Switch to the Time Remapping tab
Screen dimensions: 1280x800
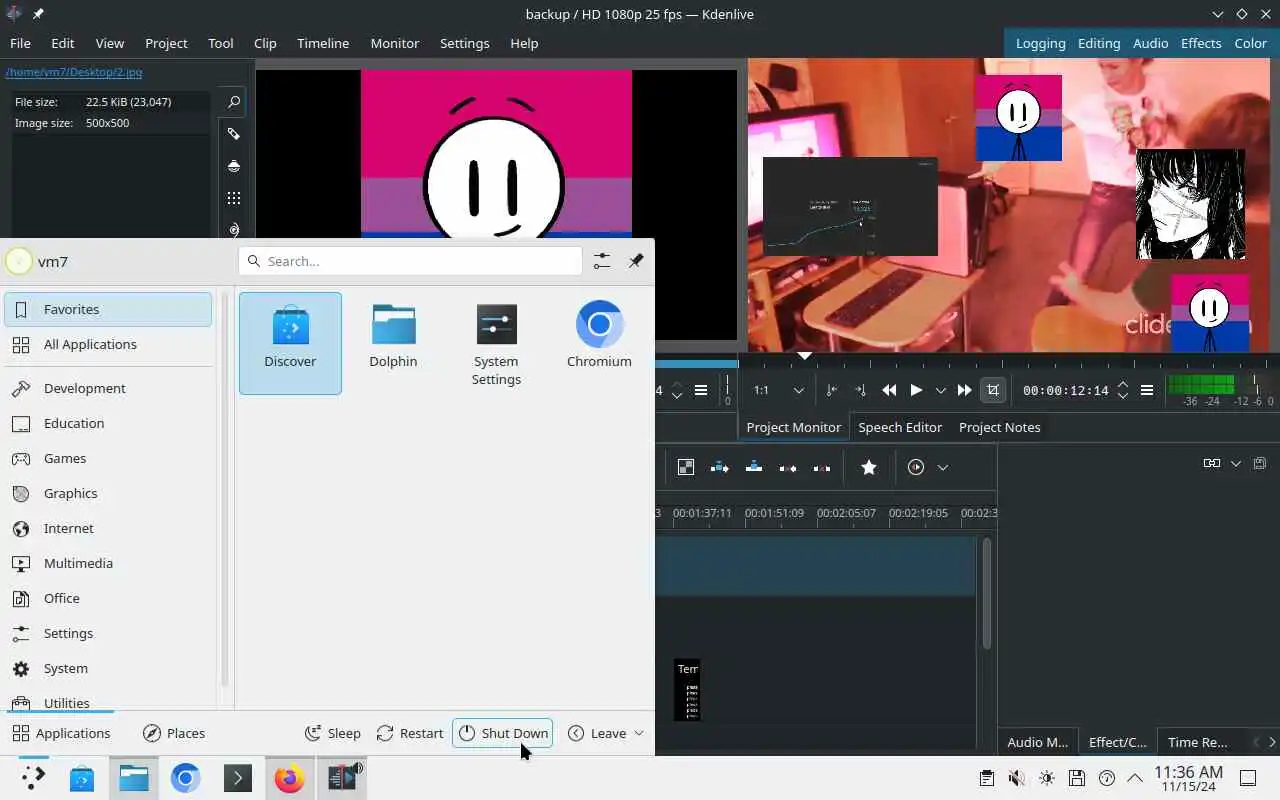(x=1197, y=742)
